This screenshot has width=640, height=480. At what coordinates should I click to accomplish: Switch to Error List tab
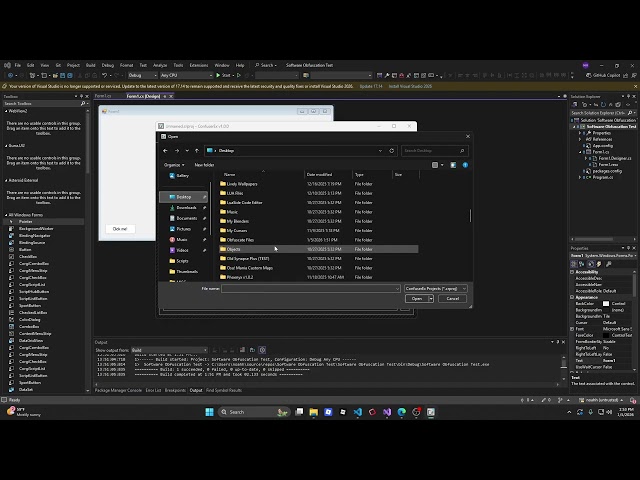click(153, 390)
